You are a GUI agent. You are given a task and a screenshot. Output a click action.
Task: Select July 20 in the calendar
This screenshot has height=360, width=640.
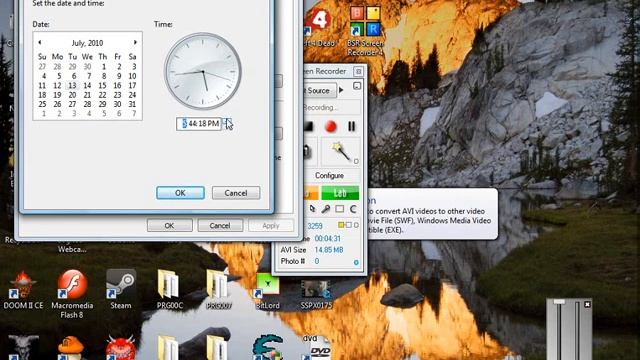[x=72, y=95]
